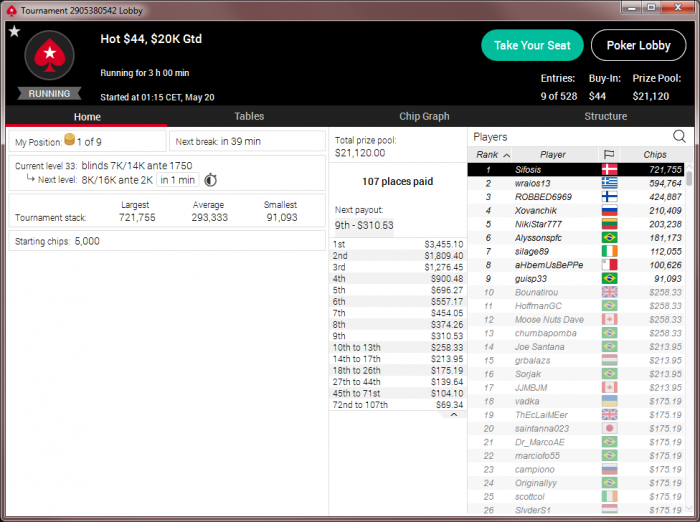Sort by Player column header
700x522 pixels.
coord(553,155)
